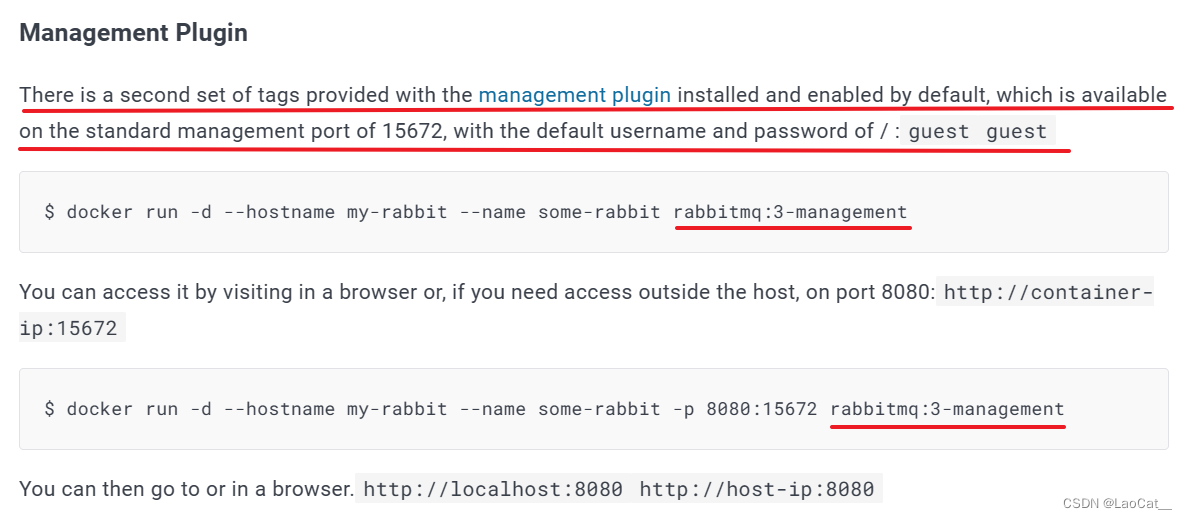
Task: Click the http://localhost:8080 URL text
Action: click(494, 489)
